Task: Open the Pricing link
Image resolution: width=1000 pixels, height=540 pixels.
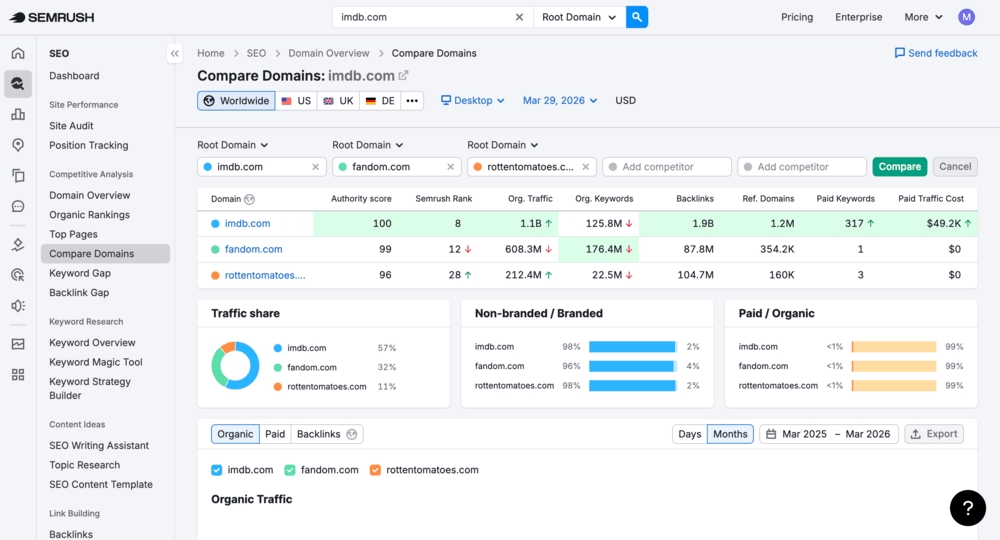Action: click(797, 17)
